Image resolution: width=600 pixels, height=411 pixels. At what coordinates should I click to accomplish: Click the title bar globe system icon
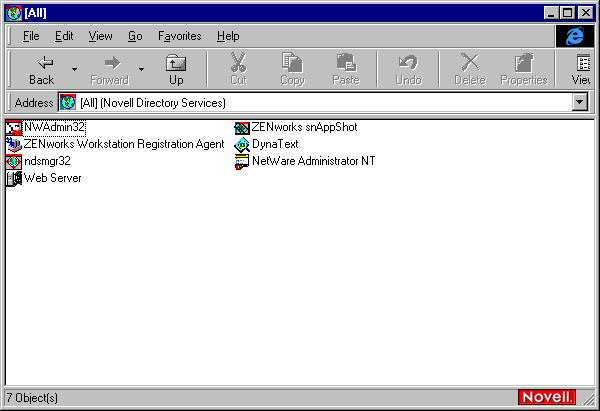[x=14, y=13]
